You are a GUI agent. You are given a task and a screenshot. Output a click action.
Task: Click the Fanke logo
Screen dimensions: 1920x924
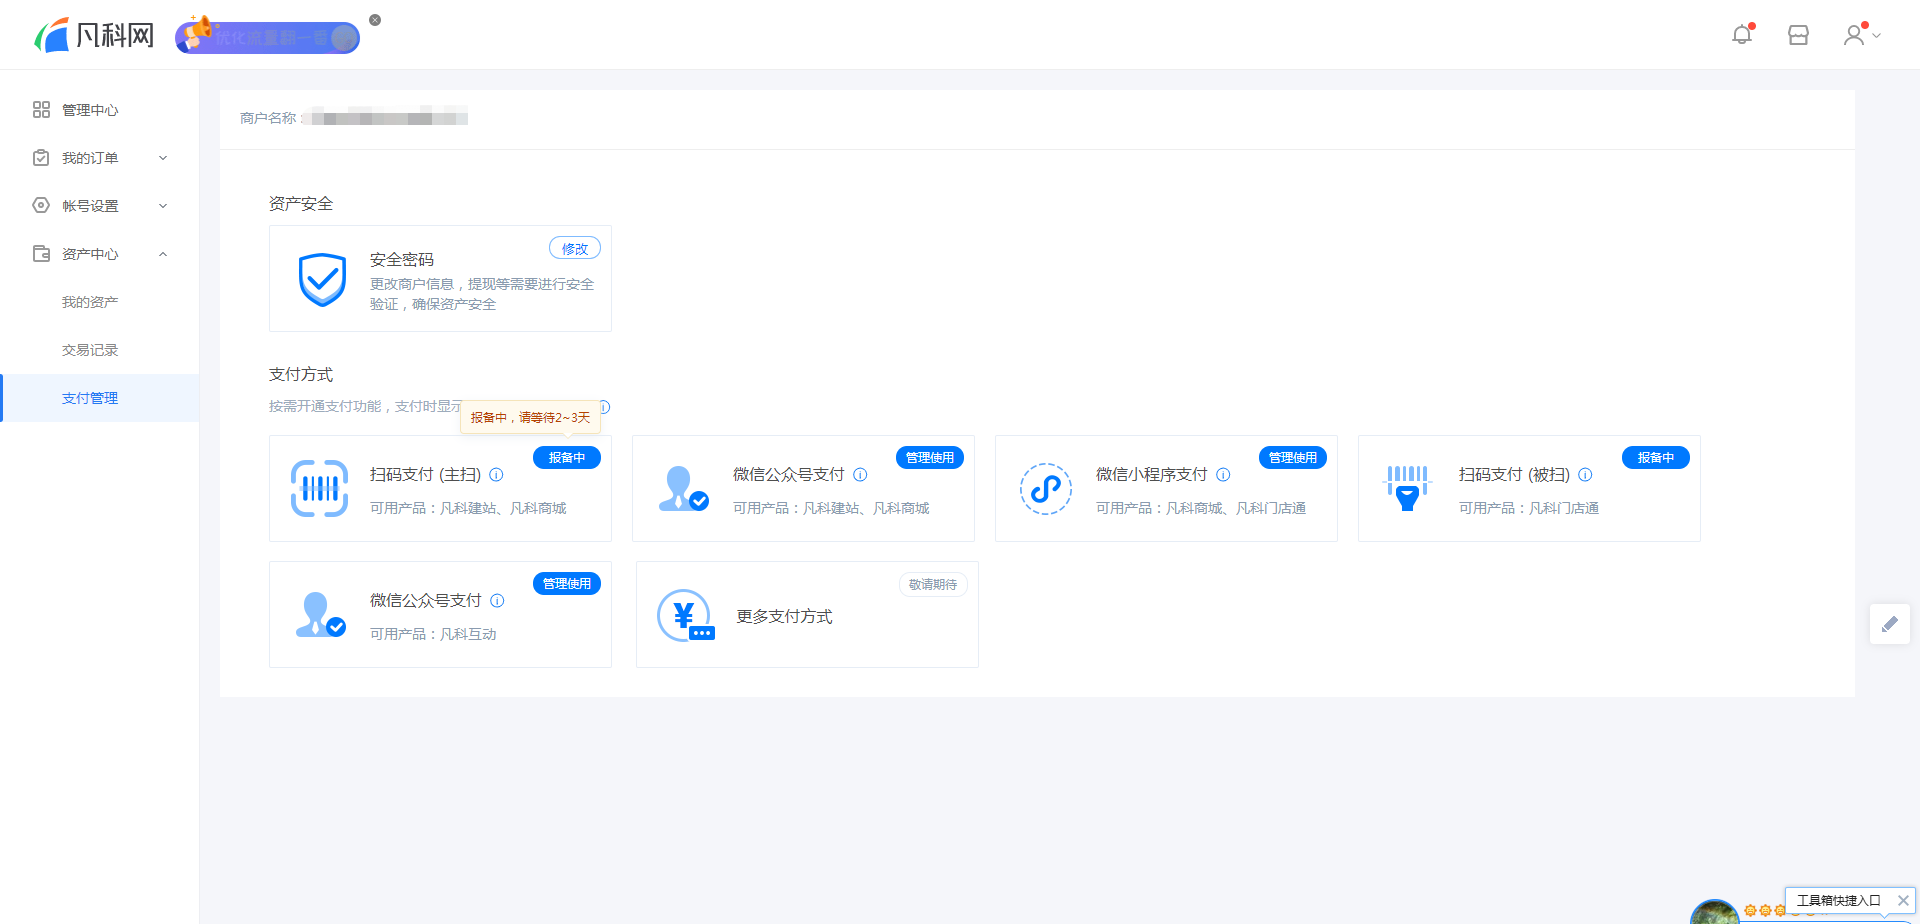pos(95,36)
